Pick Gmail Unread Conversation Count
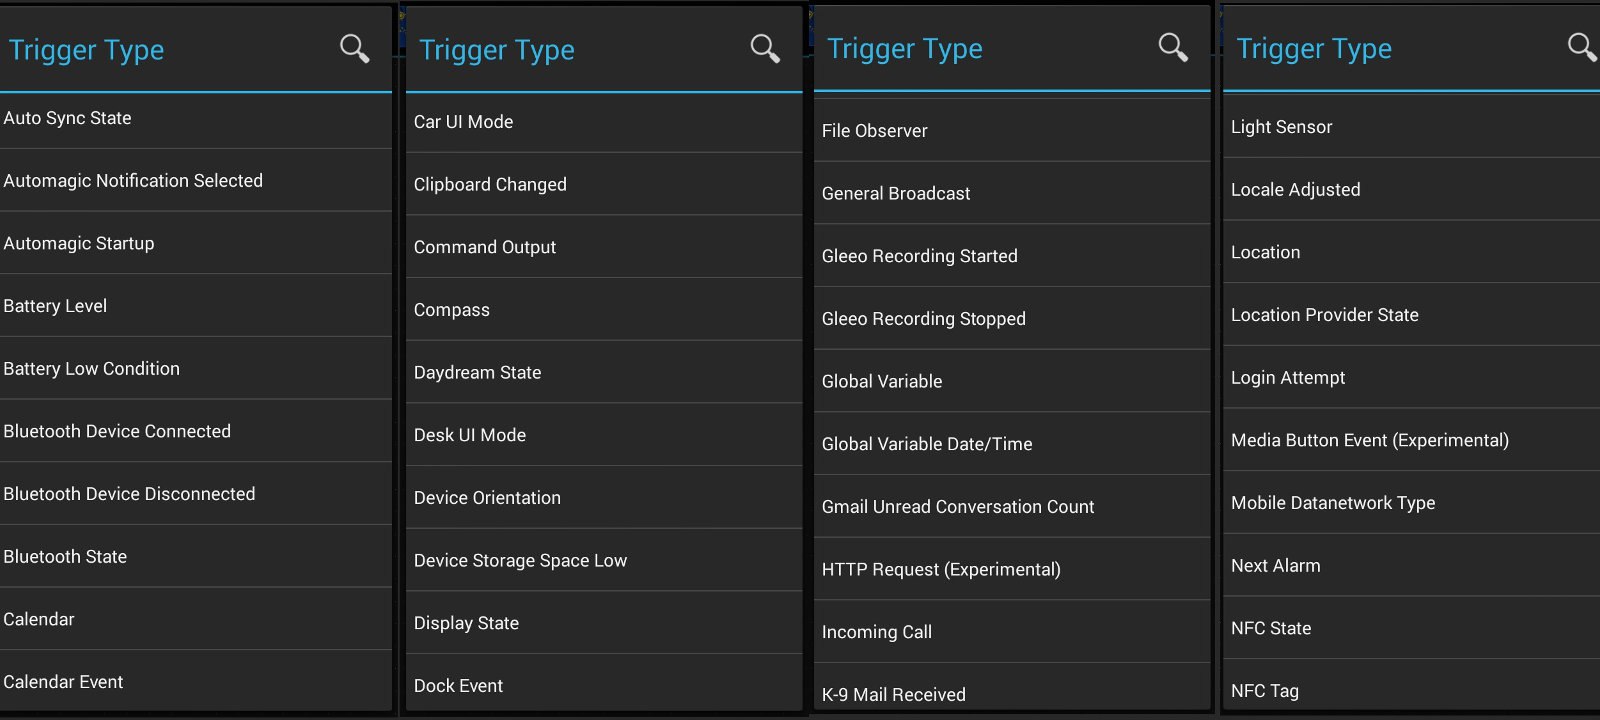This screenshot has width=1600, height=720. (x=1012, y=507)
